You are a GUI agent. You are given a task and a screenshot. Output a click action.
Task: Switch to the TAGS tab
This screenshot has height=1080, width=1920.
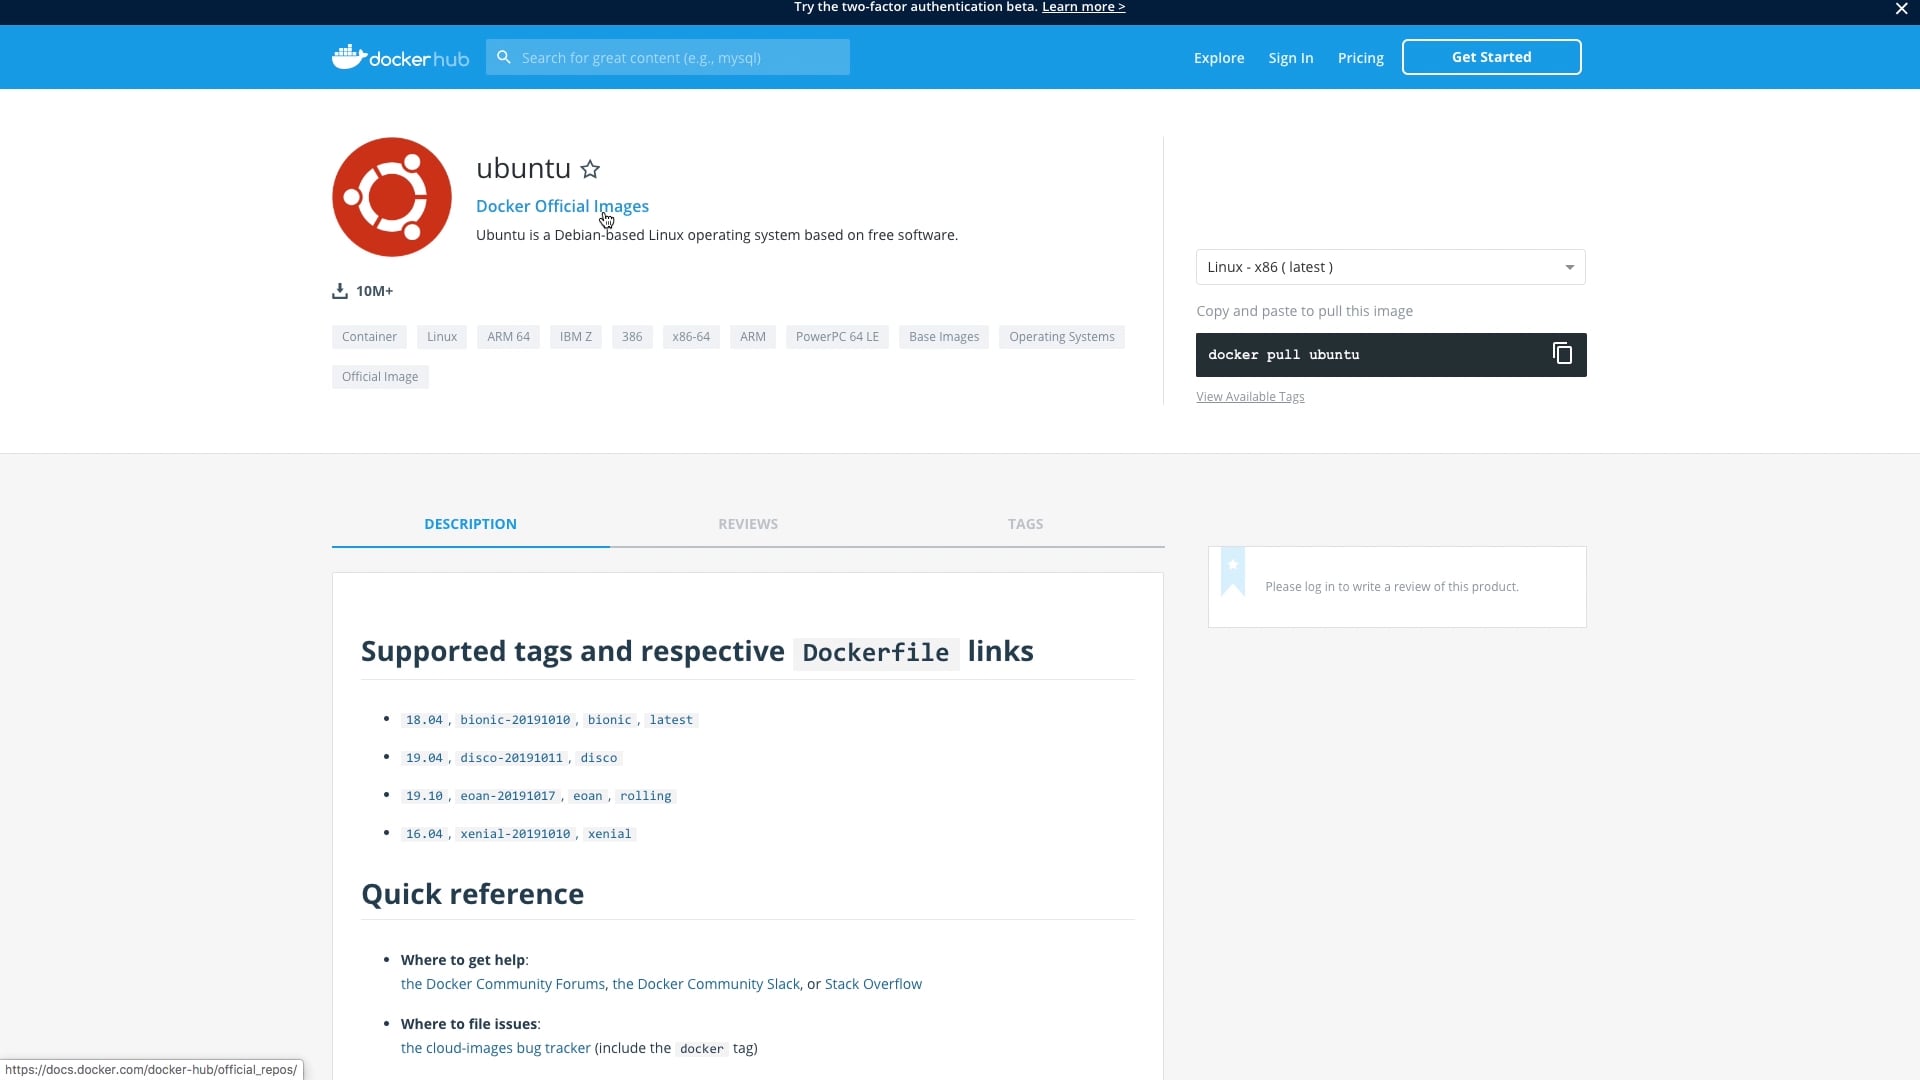pyautogui.click(x=1026, y=523)
